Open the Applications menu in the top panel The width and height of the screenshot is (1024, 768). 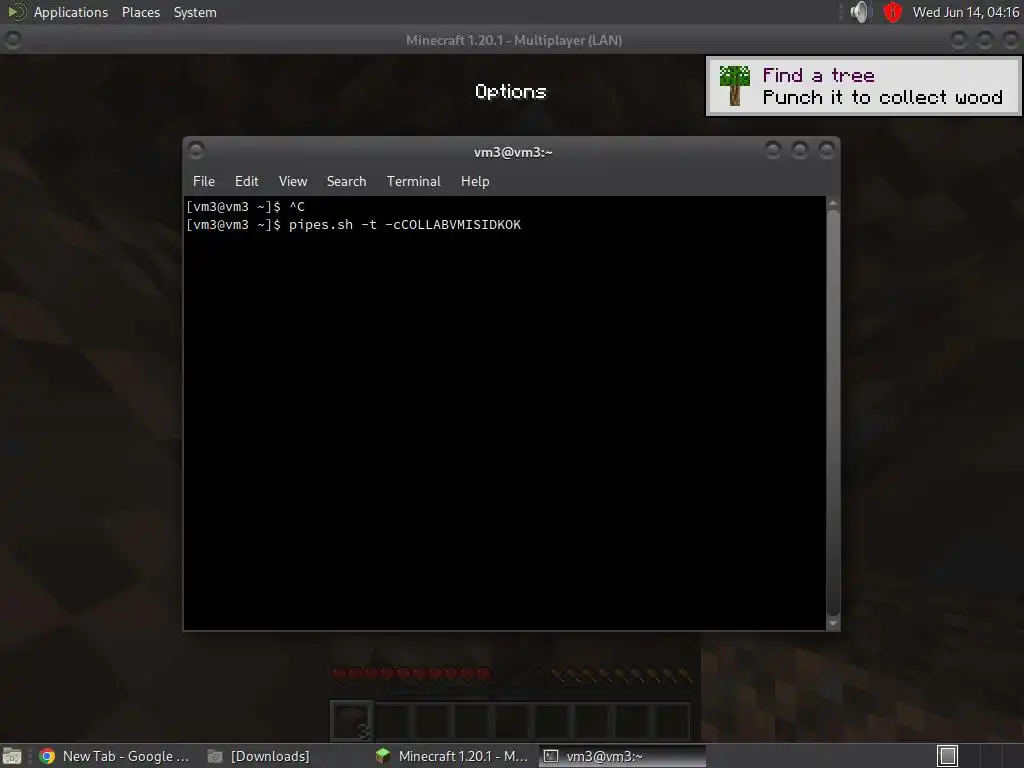pyautogui.click(x=71, y=12)
